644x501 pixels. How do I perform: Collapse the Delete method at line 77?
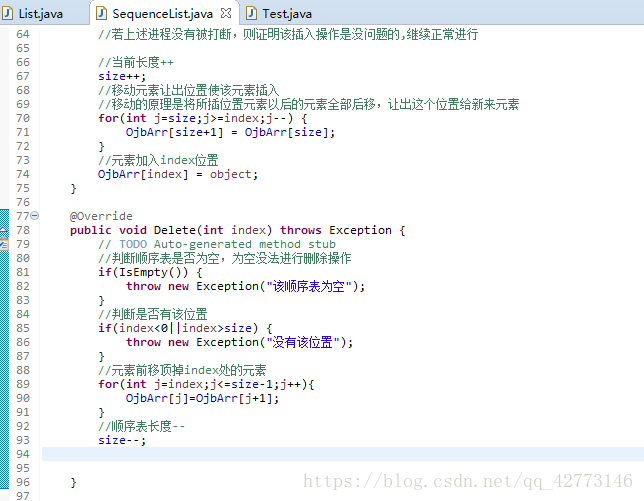click(x=35, y=215)
